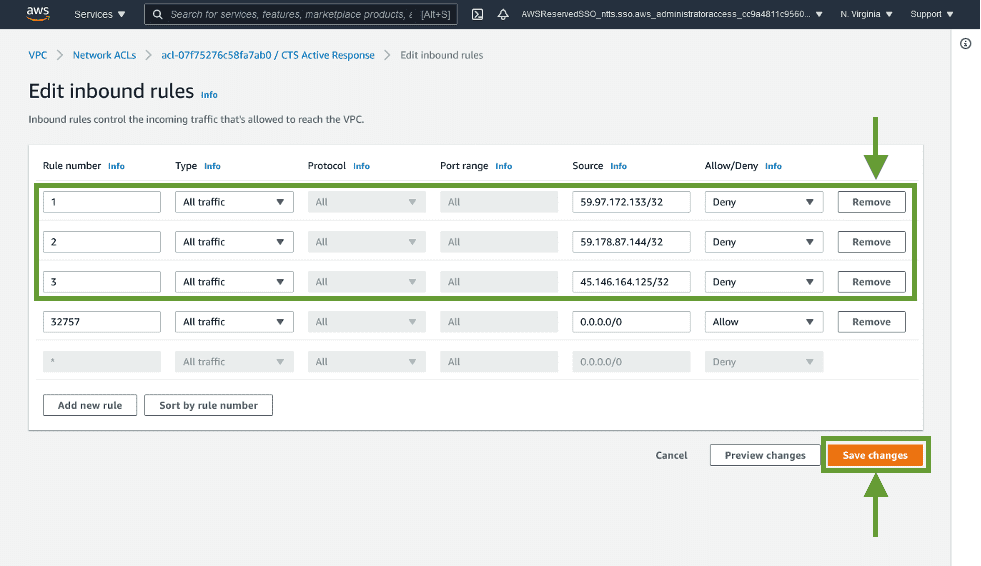Viewport: 981px width, 566px height.
Task: Open the CTS Active Response ACL breadcrumb
Action: coord(268,55)
